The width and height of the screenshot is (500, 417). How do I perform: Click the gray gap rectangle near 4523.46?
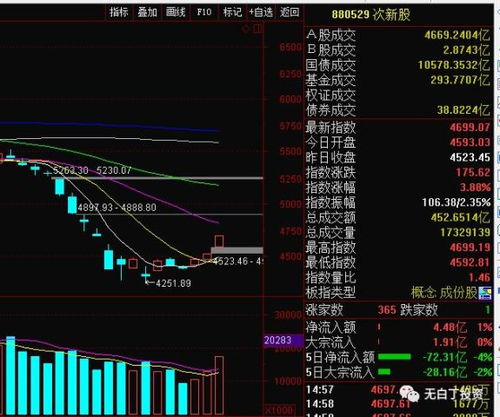pos(237,250)
